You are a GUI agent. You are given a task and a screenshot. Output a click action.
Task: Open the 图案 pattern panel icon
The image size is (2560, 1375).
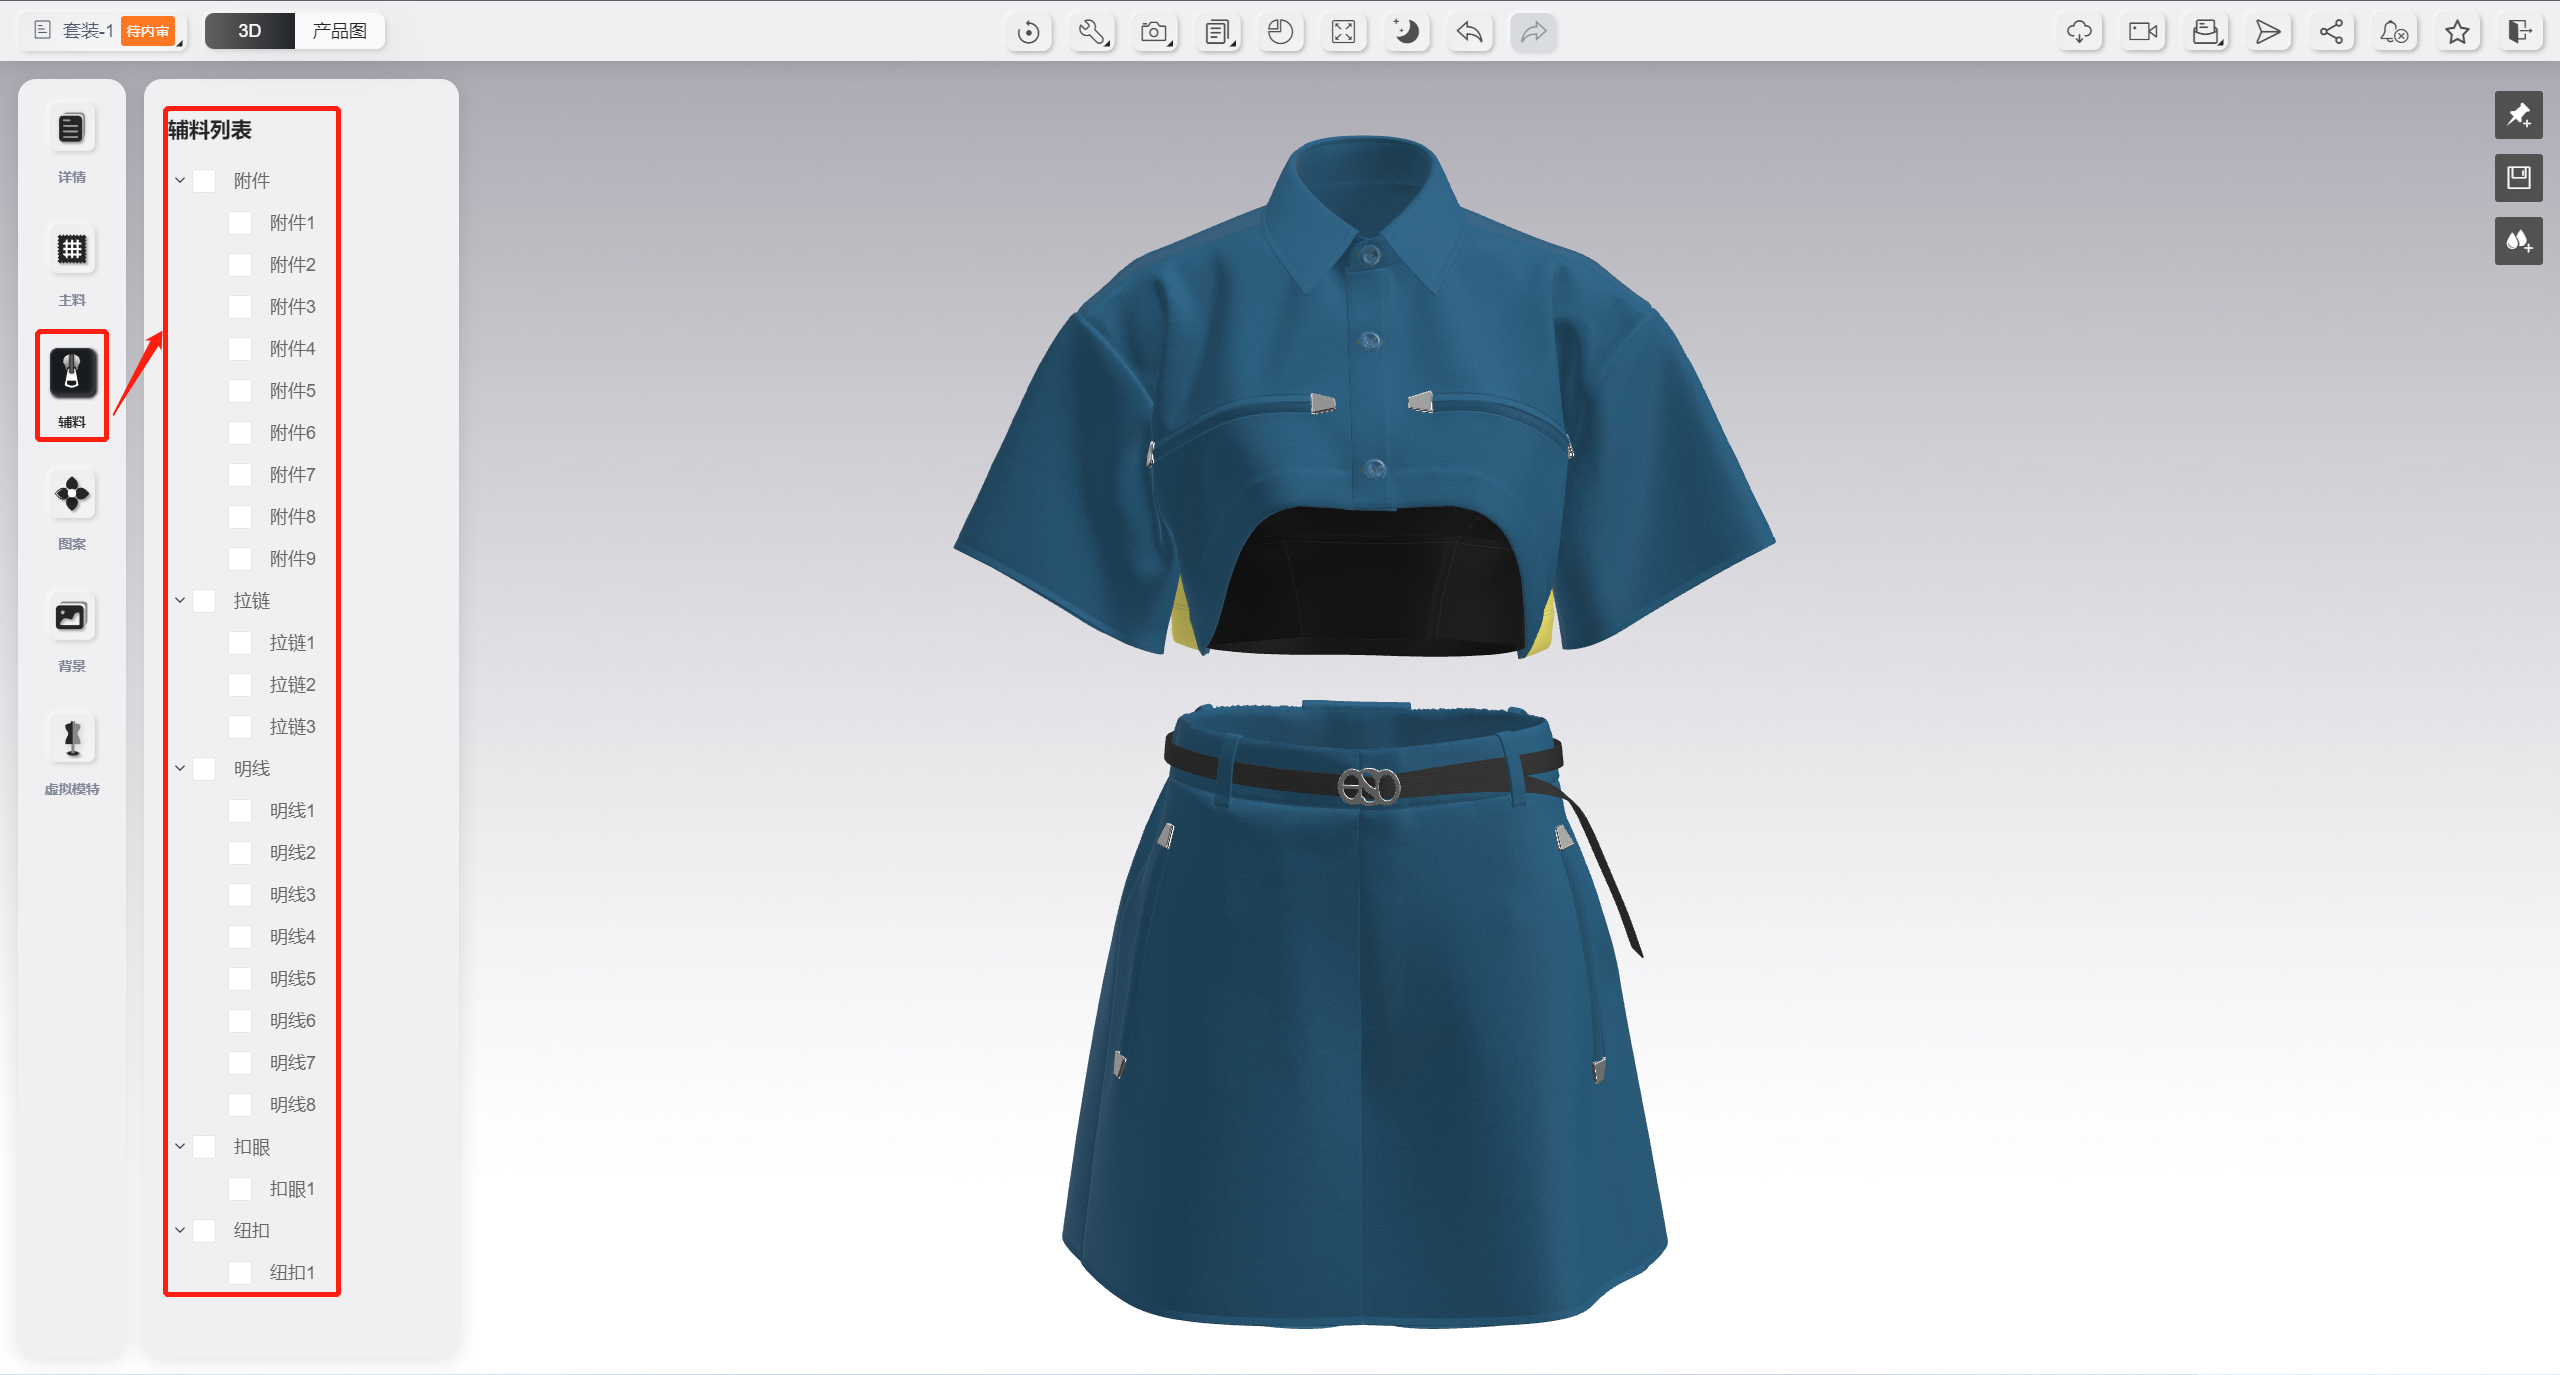(71, 494)
